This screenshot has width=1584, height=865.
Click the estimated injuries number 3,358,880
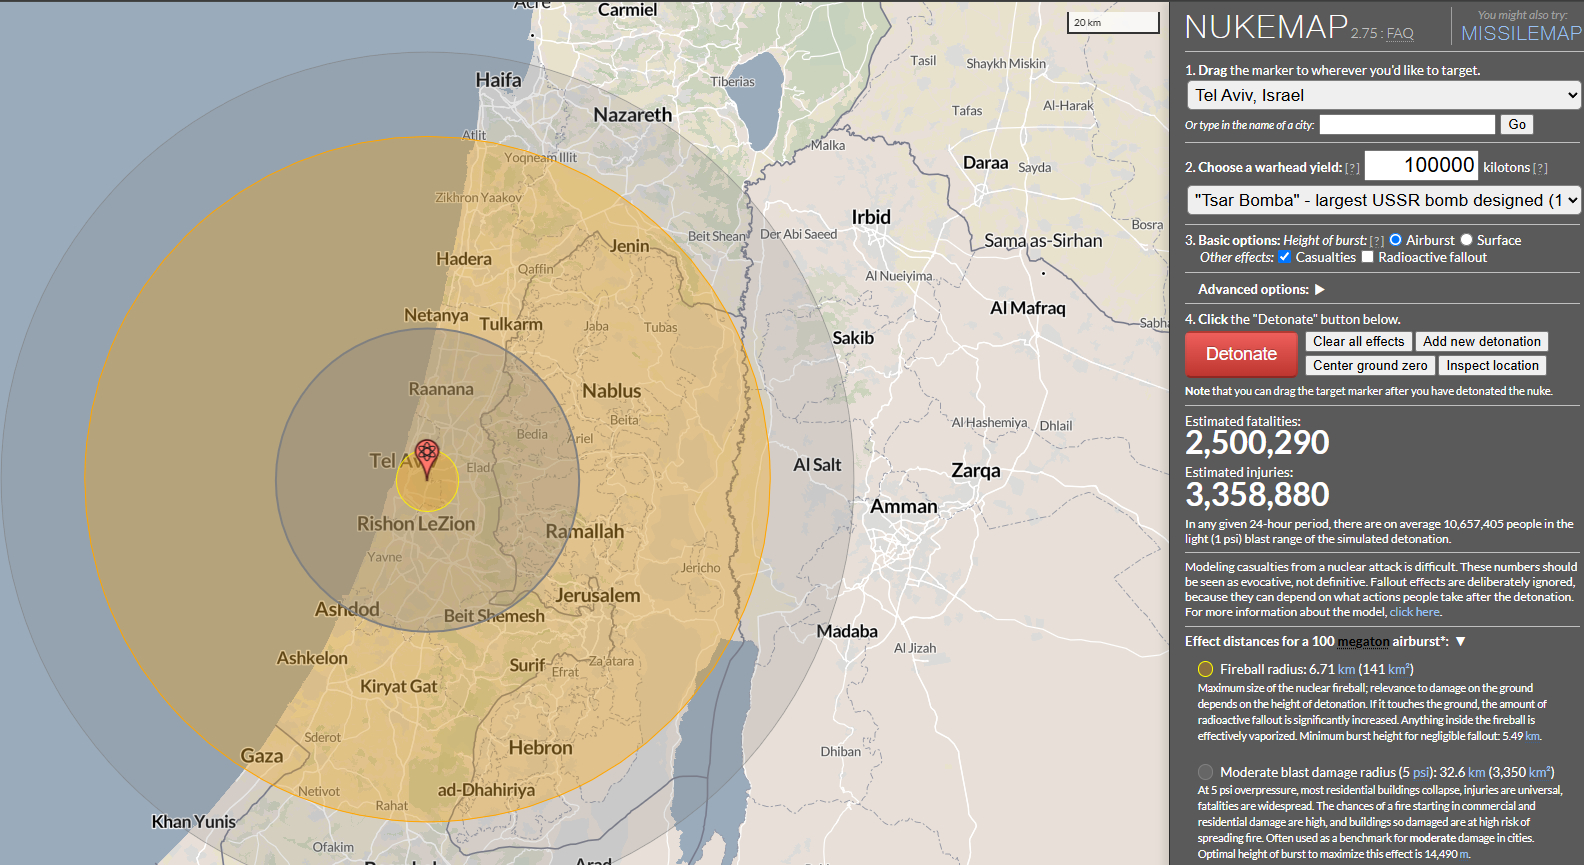coord(1257,495)
